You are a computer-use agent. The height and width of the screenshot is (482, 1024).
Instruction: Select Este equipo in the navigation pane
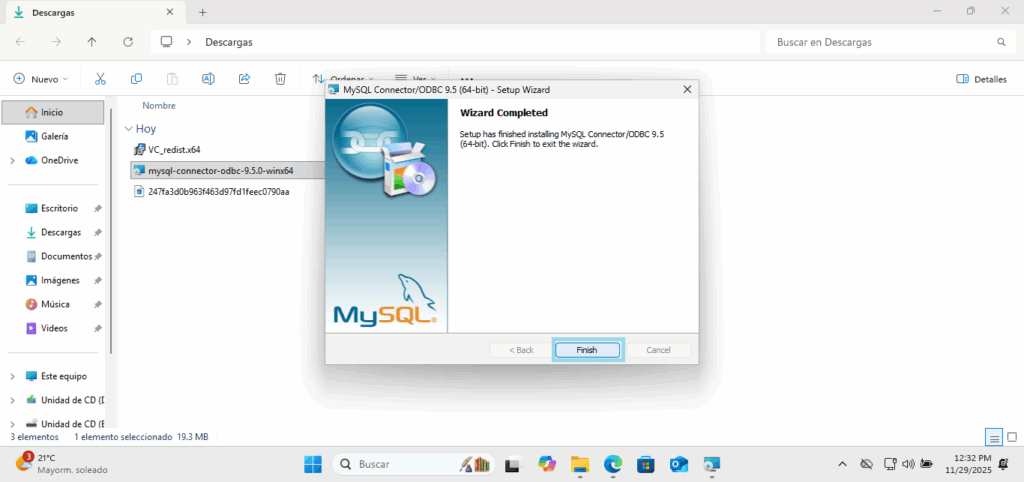tap(63, 376)
